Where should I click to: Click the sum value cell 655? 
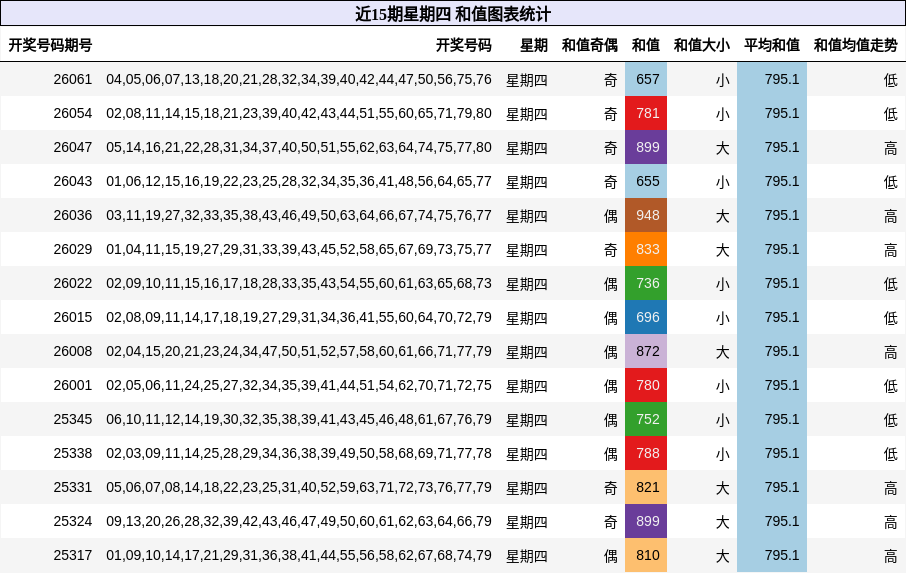[x=646, y=181]
